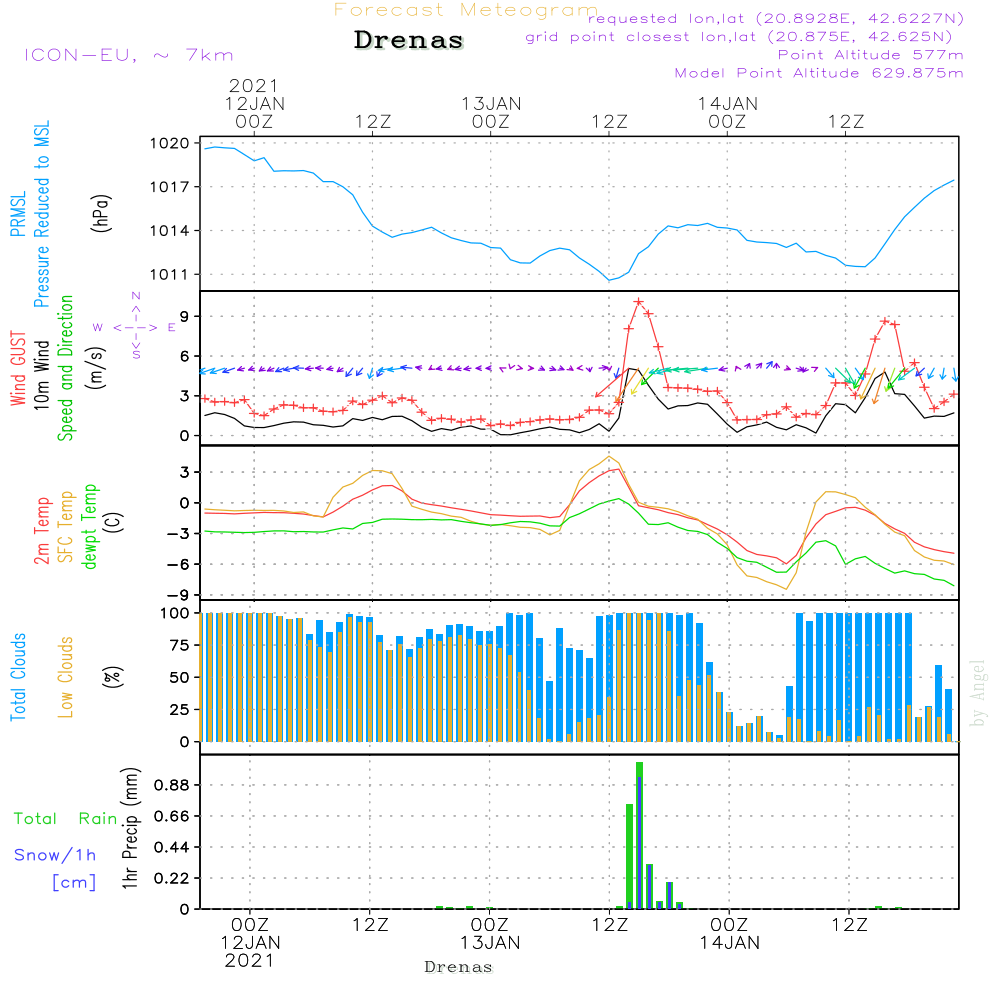1000x1000 pixels.
Task: Click the bottom '12JAN 2021' date label
Action: (250, 952)
